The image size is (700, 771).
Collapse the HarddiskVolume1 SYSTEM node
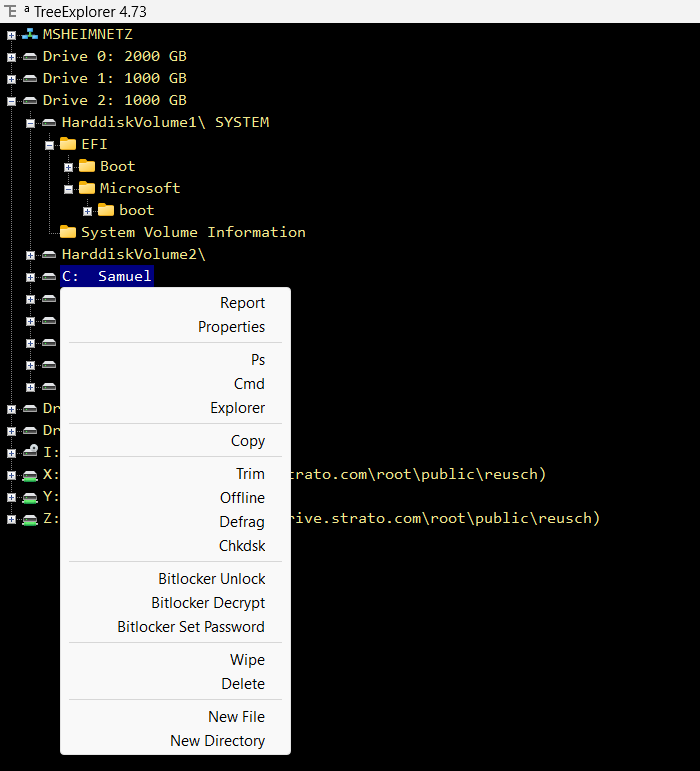pyautogui.click(x=30, y=122)
